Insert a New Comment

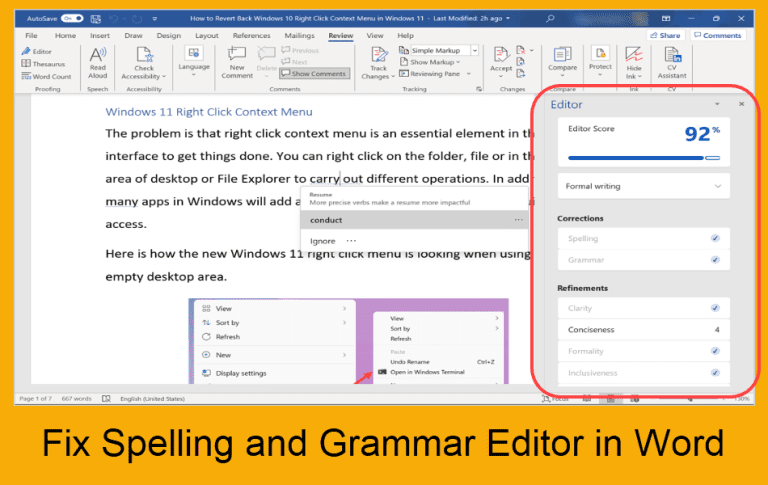pyautogui.click(x=237, y=62)
